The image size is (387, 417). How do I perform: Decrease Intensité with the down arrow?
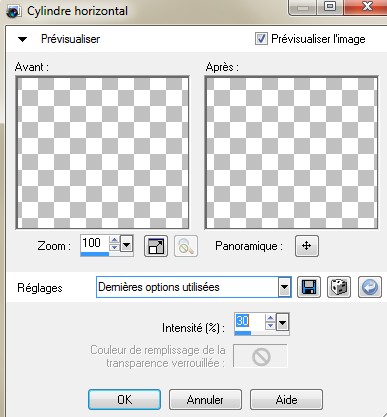tap(270, 326)
